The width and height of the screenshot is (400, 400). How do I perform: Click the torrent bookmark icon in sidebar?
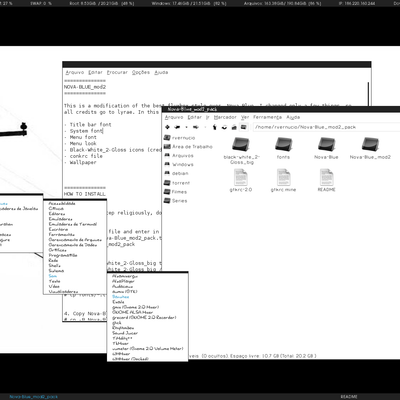tap(167, 183)
